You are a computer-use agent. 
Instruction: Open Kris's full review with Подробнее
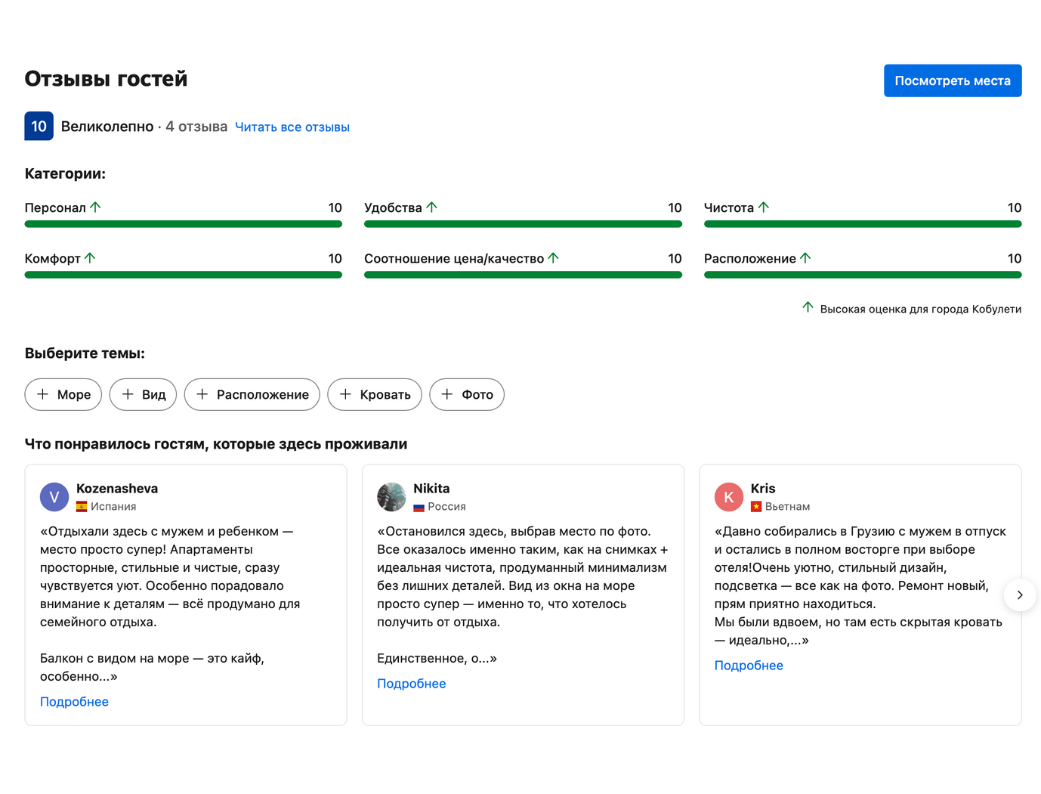[748, 666]
